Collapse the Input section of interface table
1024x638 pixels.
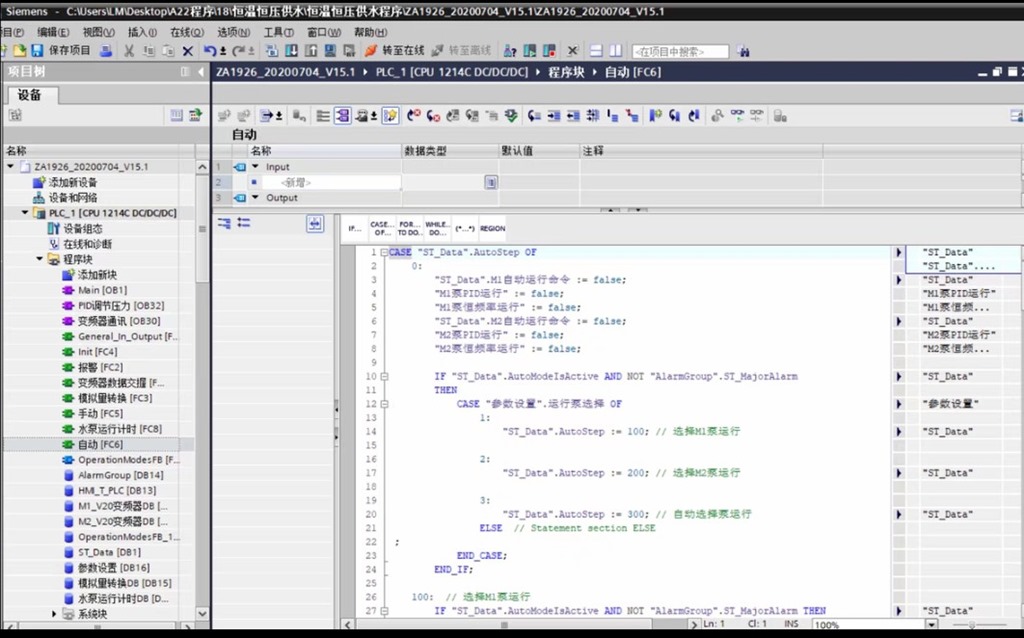[x=255, y=167]
